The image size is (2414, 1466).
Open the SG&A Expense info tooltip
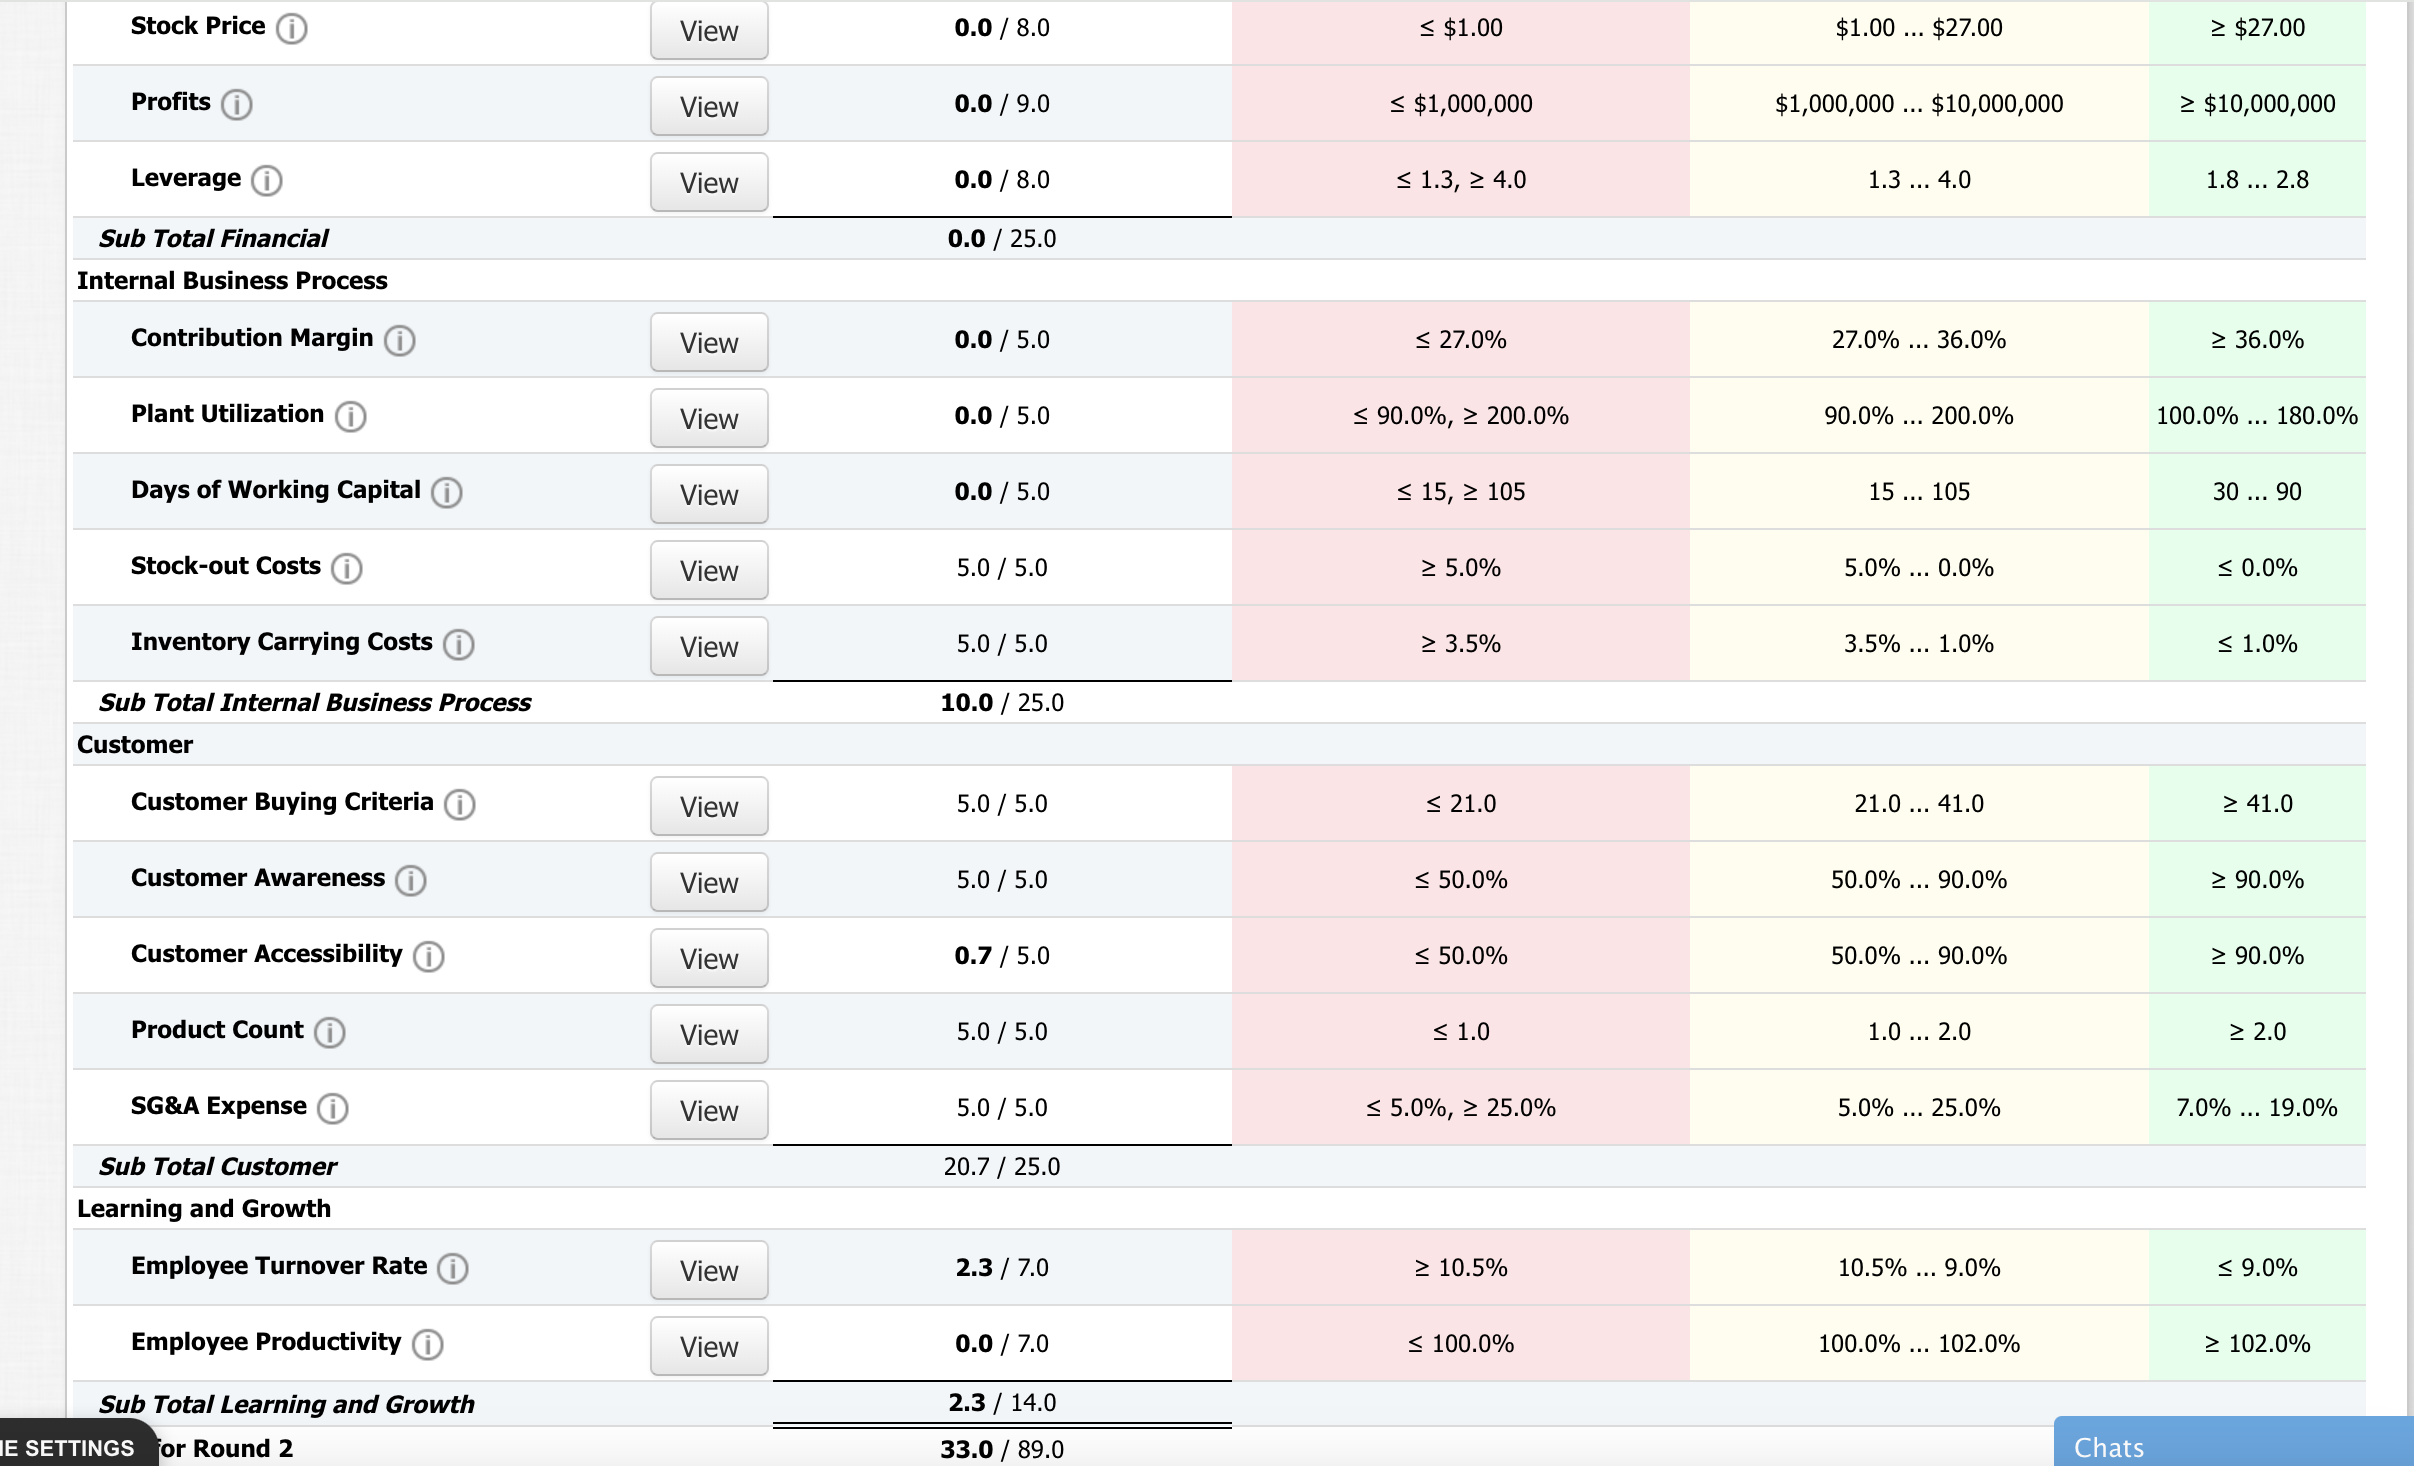click(x=331, y=1108)
